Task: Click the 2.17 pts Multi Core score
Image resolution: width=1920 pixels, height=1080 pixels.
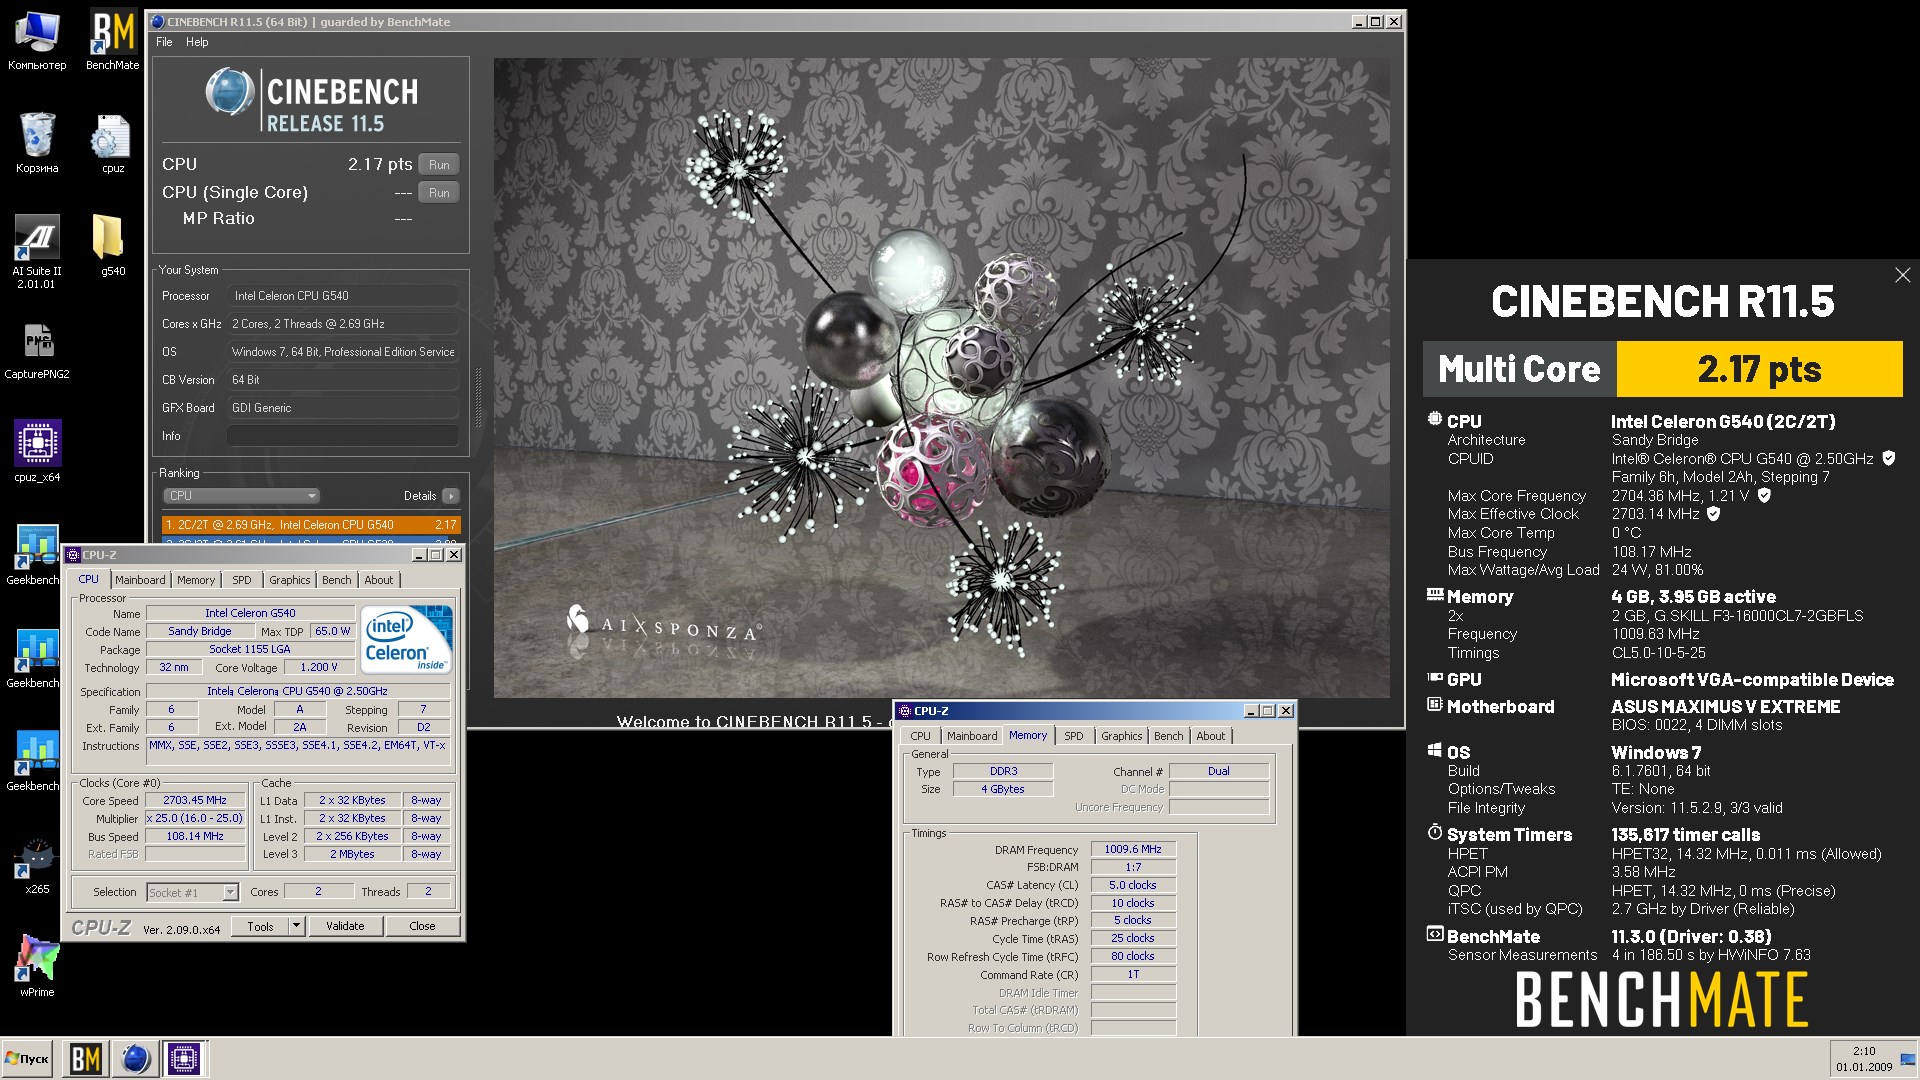Action: (1759, 369)
